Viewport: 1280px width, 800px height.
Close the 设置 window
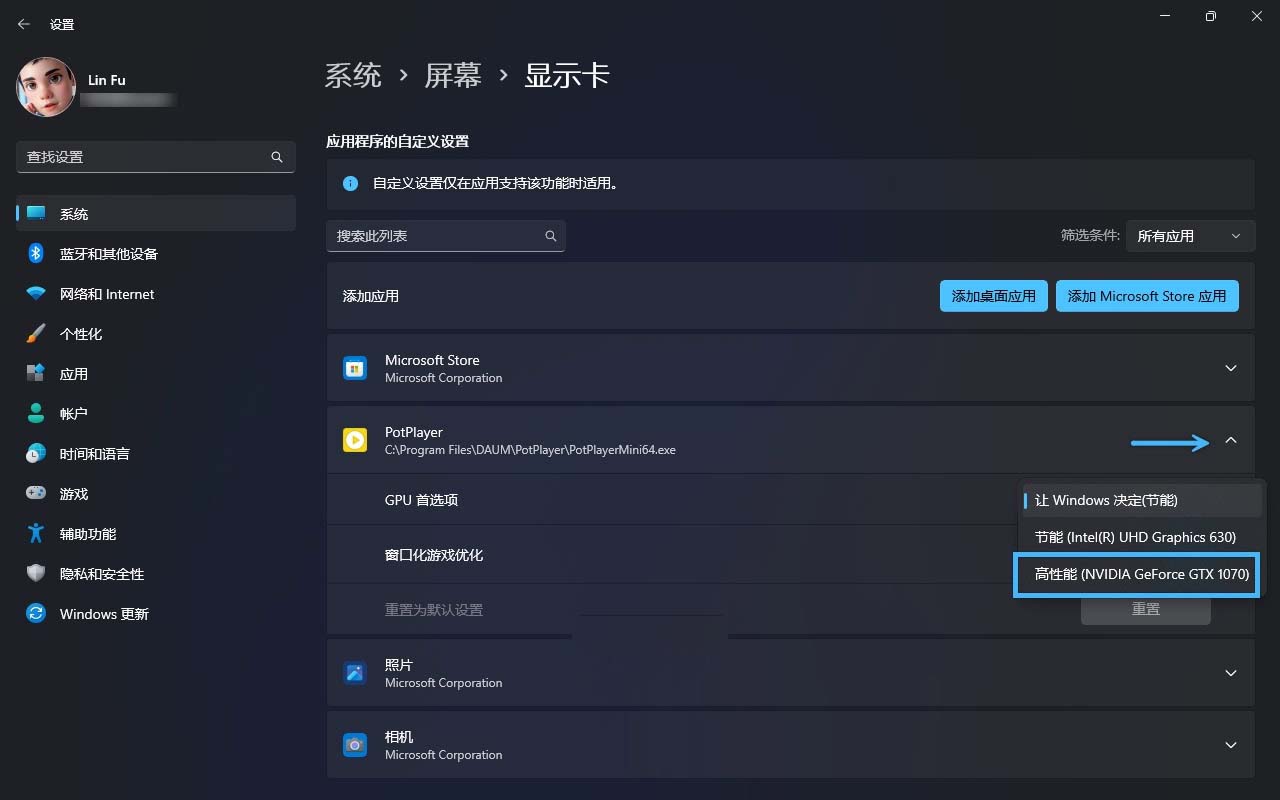point(1257,17)
